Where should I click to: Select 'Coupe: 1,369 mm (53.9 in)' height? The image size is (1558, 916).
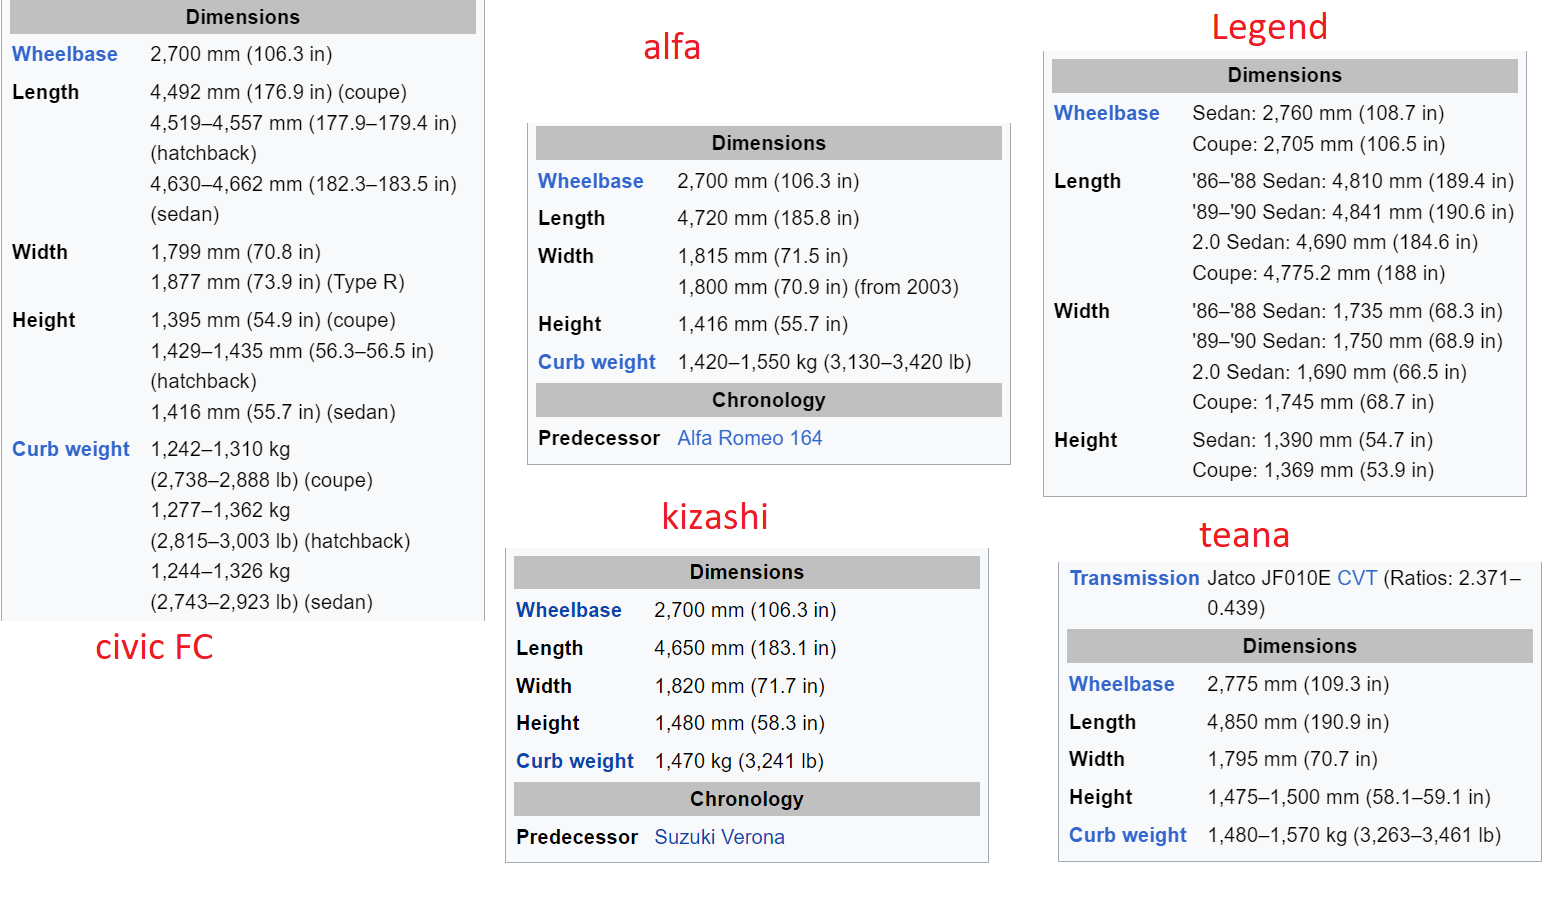coord(1313,470)
